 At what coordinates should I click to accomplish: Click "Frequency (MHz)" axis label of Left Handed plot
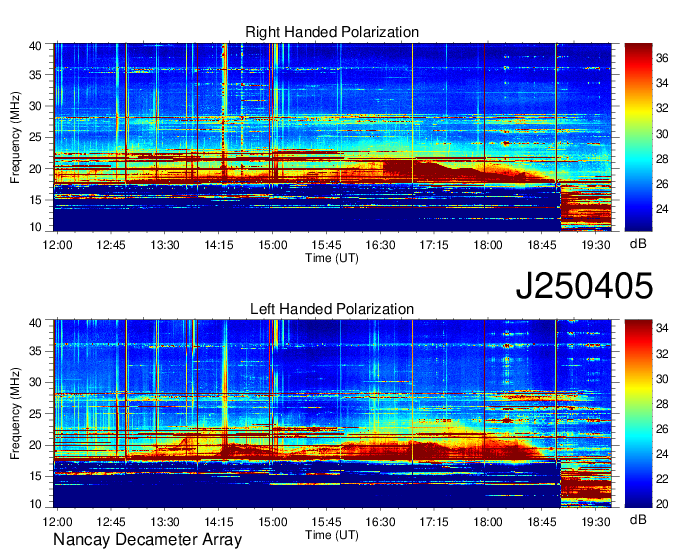click(x=15, y=414)
